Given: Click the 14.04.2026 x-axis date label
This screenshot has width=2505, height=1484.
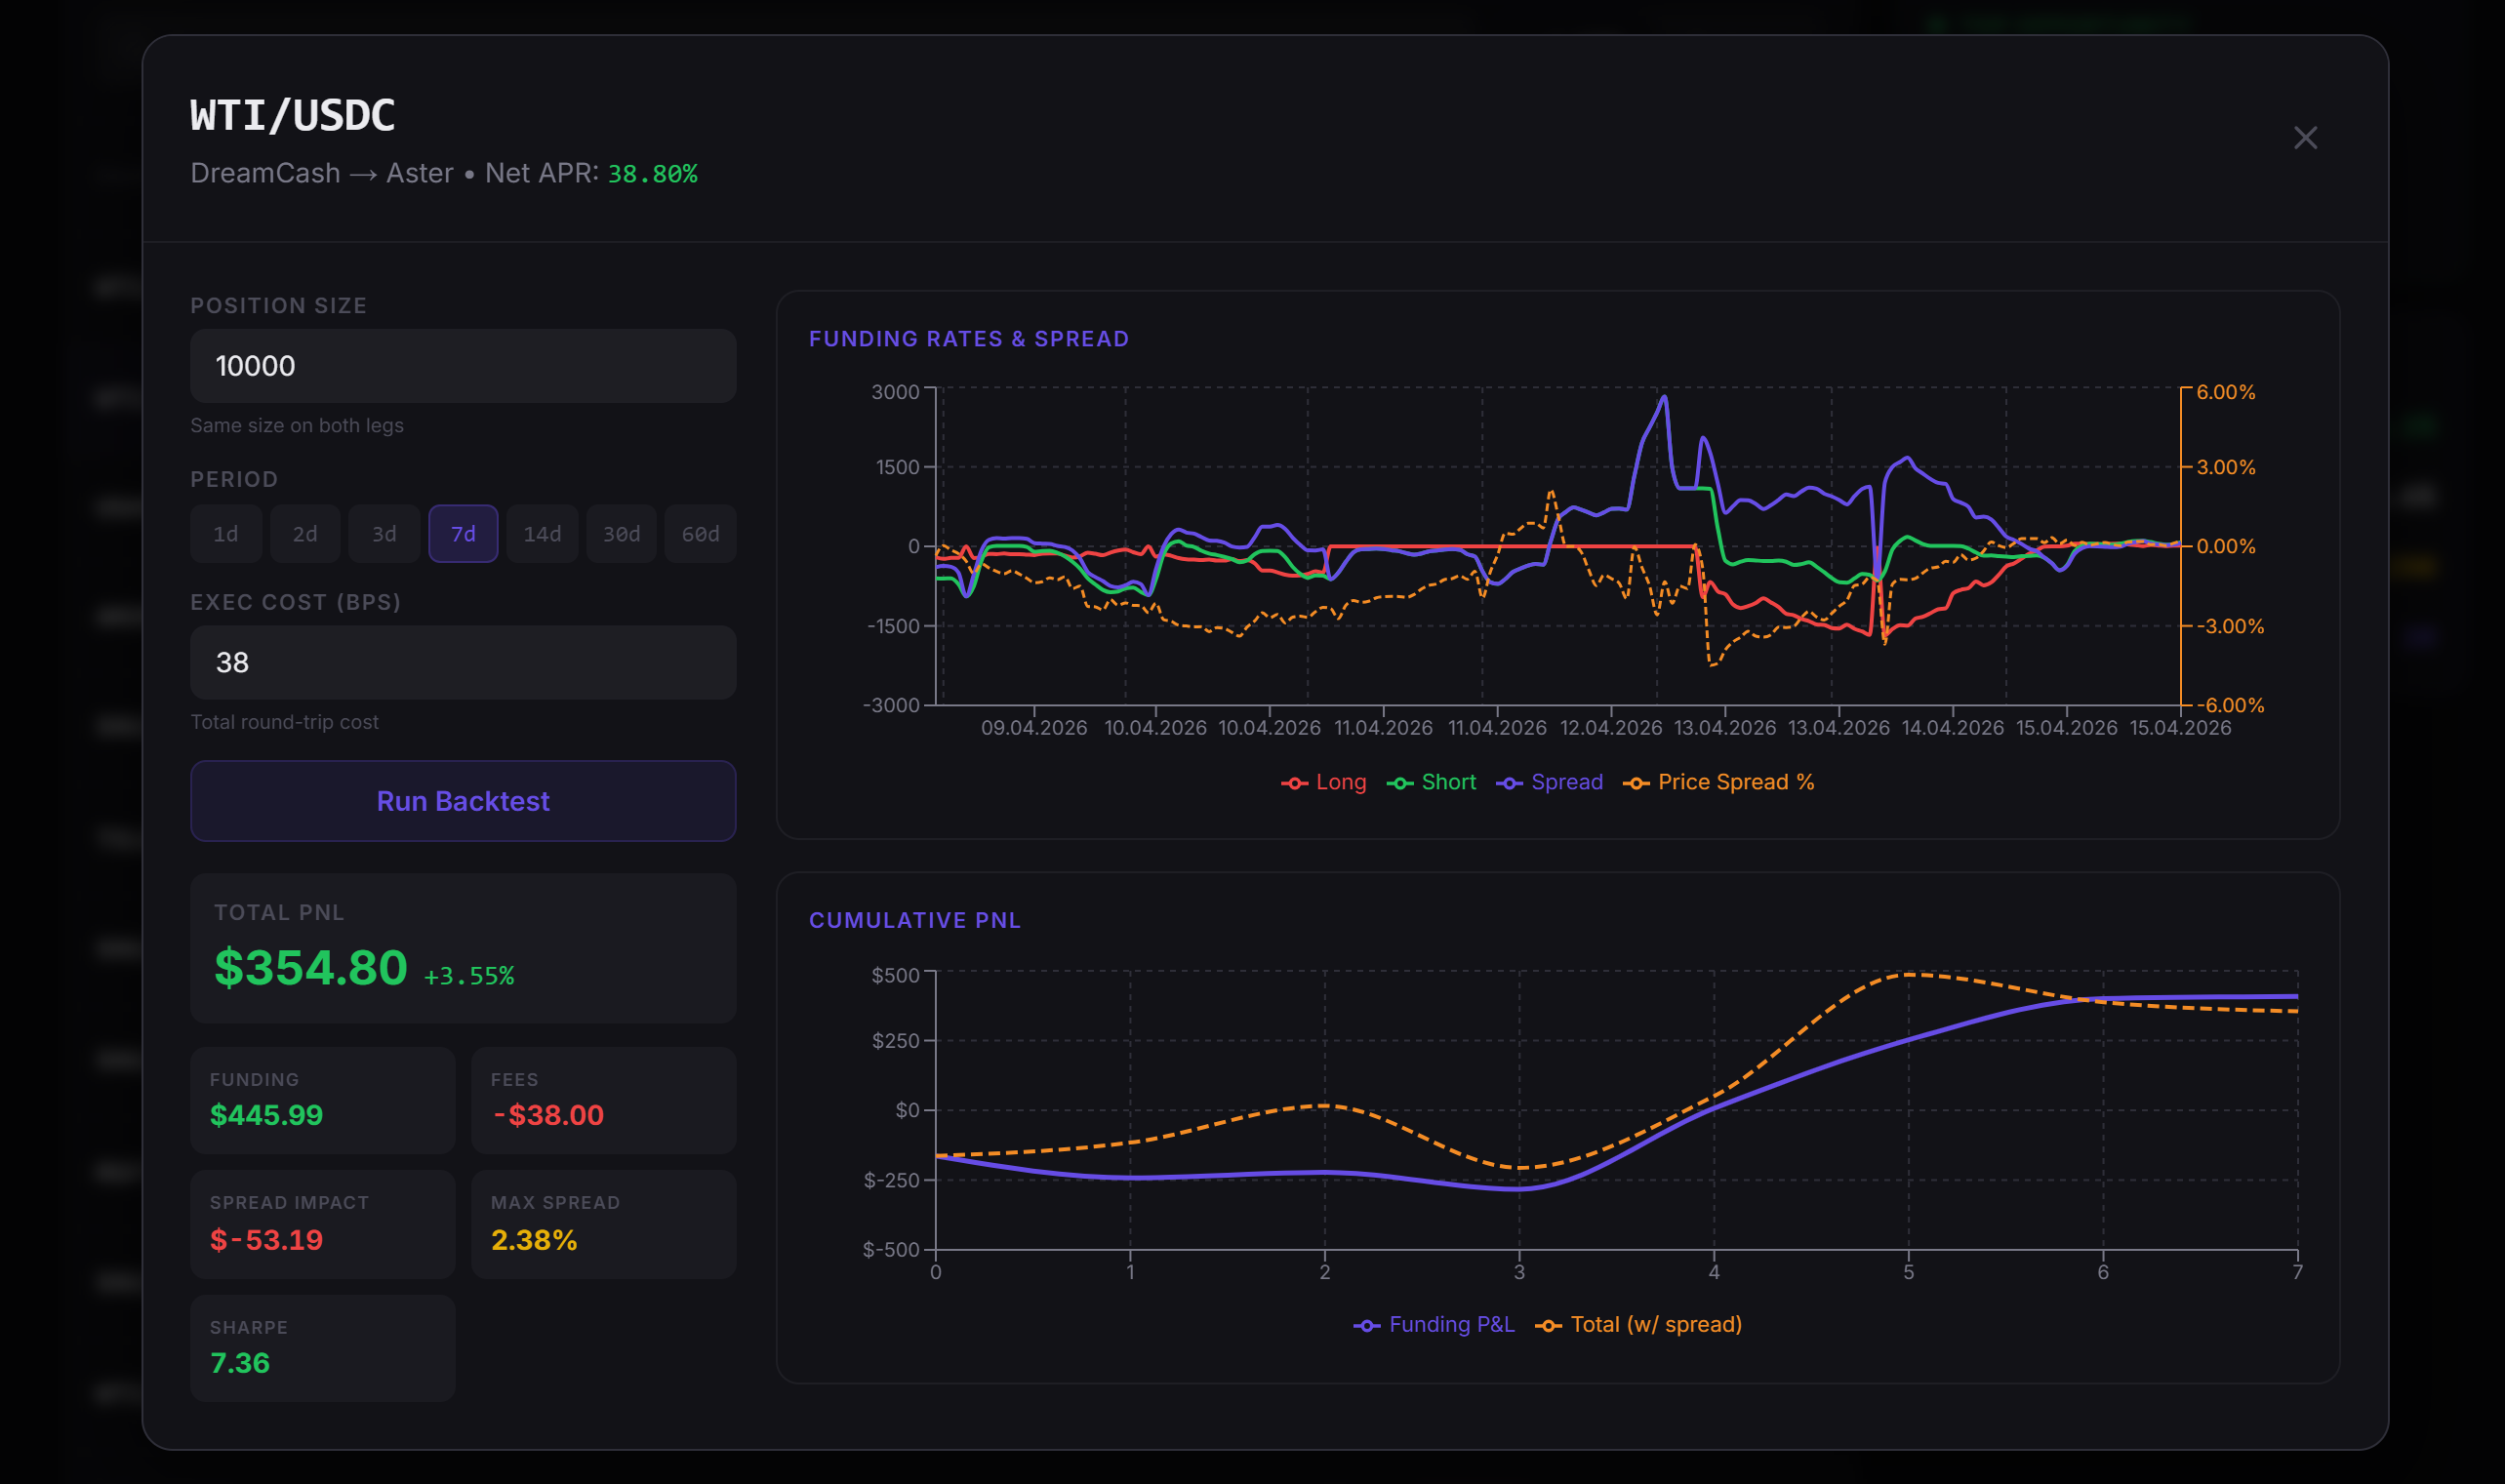Looking at the screenshot, I should (1952, 728).
